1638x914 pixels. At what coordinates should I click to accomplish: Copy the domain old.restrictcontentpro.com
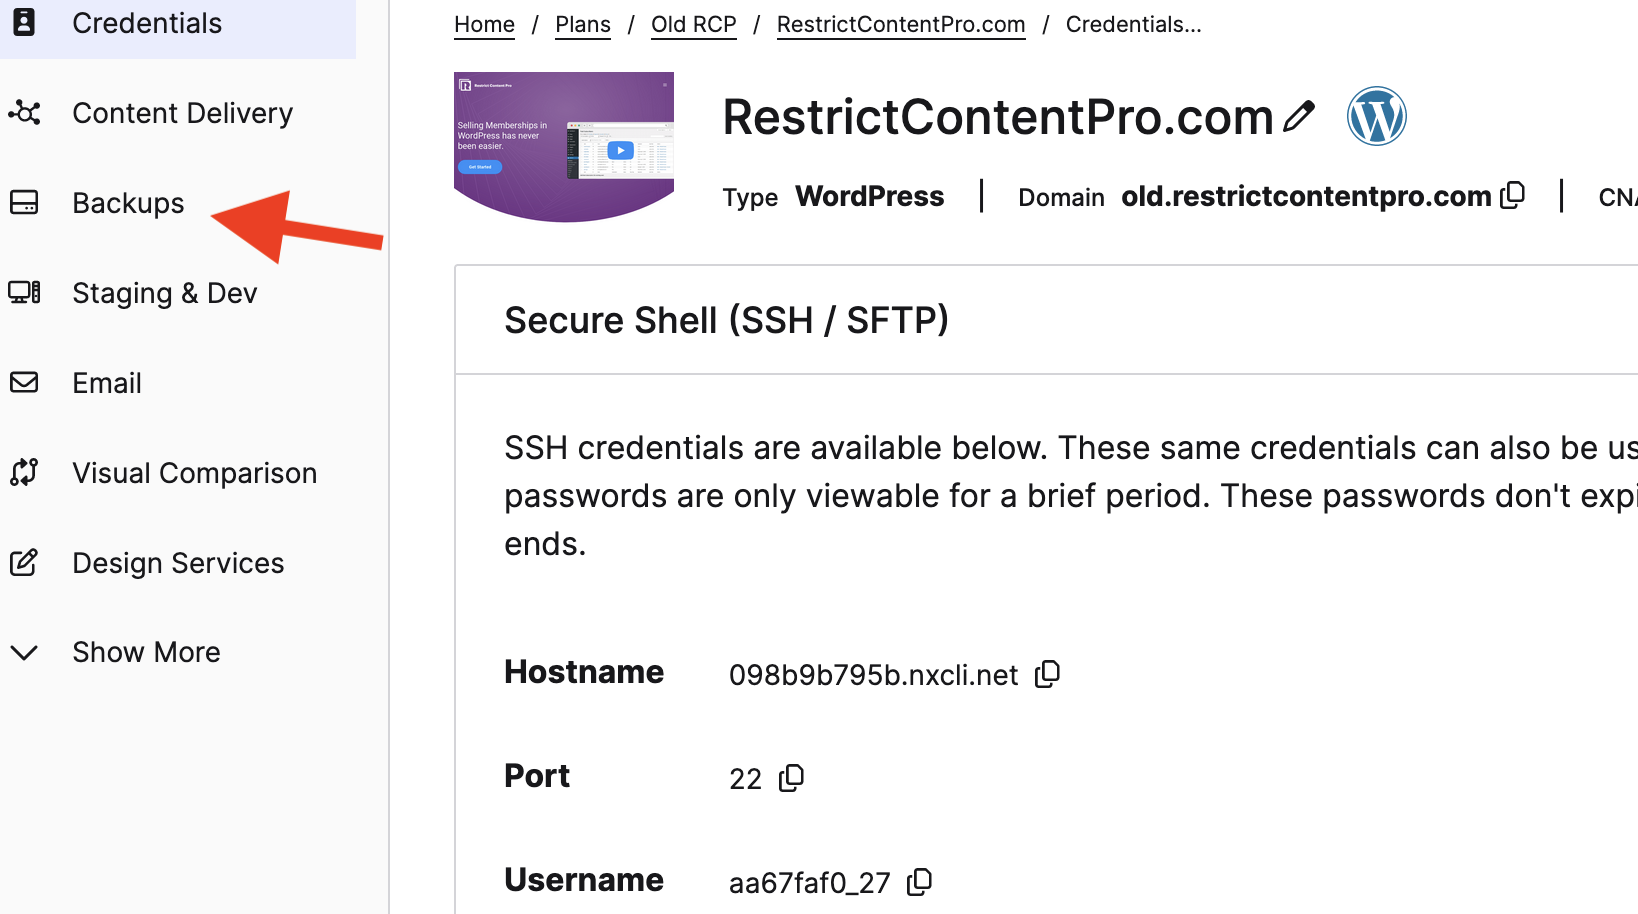click(1513, 194)
